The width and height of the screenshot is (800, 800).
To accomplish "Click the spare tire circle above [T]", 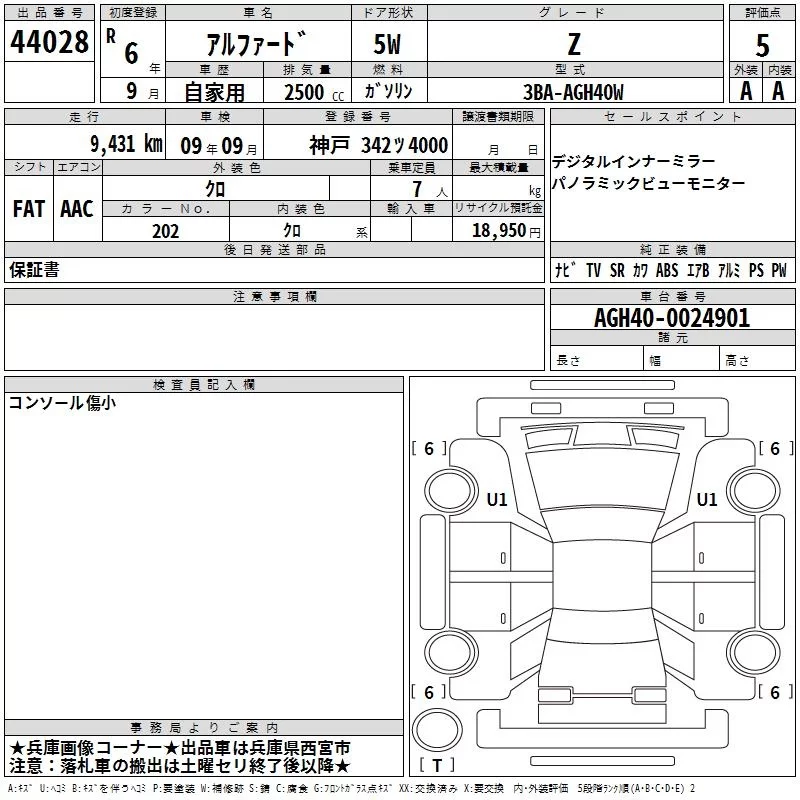I will click(x=437, y=730).
